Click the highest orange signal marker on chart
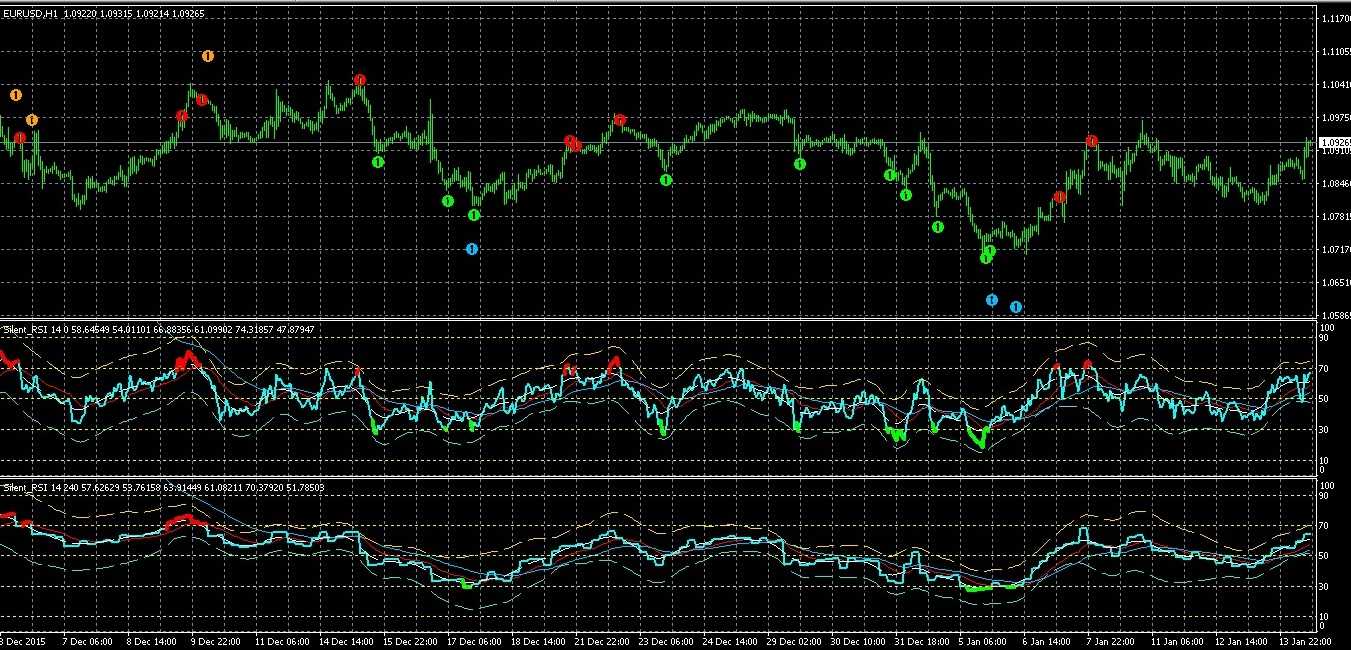The width and height of the screenshot is (1351, 650). 208,56
